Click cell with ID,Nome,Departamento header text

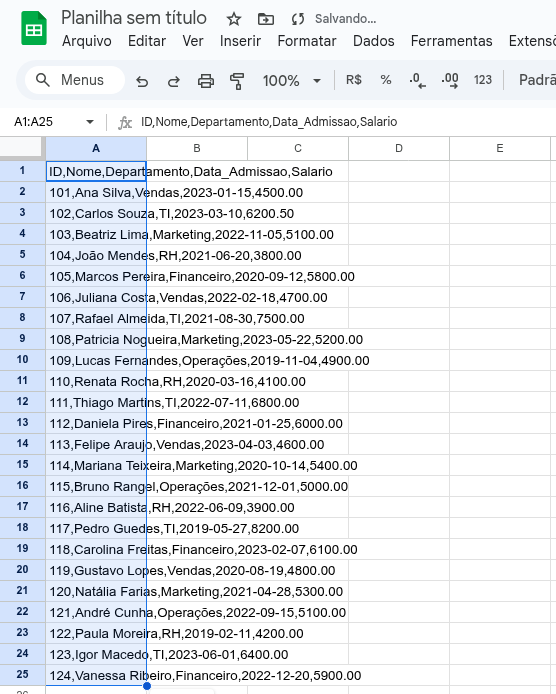96,171
